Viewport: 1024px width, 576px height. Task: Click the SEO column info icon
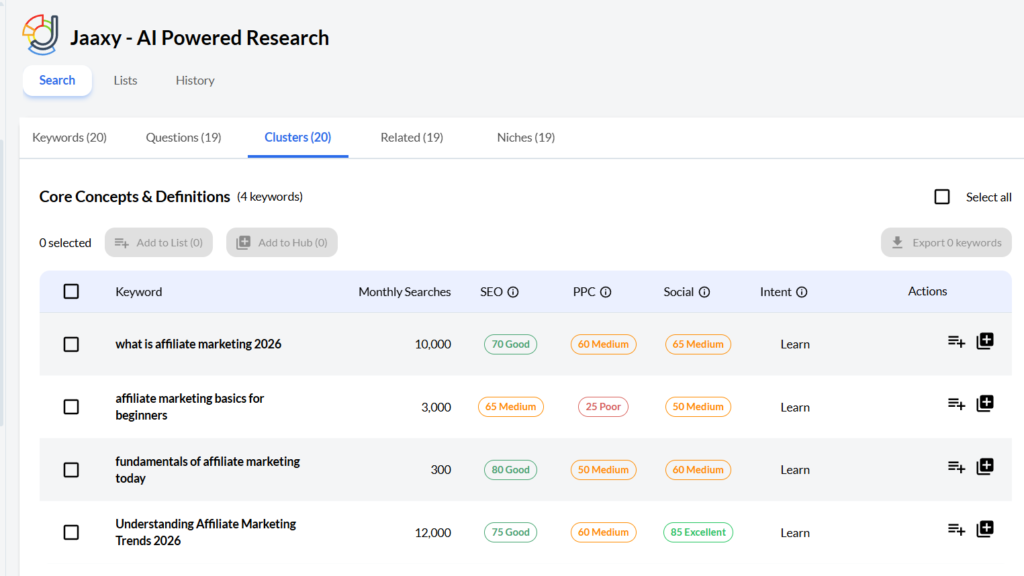pos(513,293)
